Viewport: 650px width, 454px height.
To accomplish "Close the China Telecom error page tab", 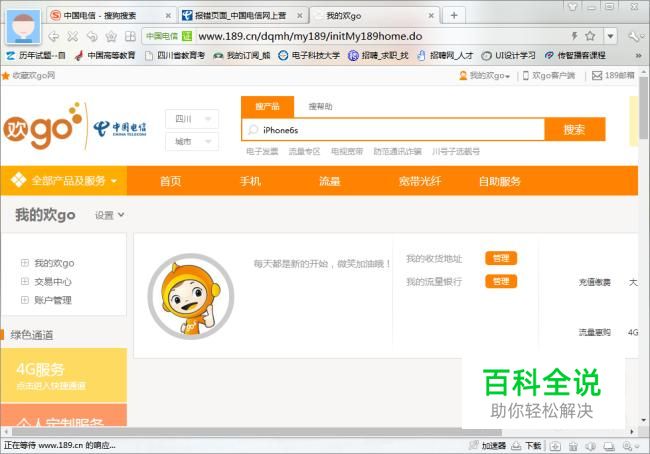I will pos(300,16).
